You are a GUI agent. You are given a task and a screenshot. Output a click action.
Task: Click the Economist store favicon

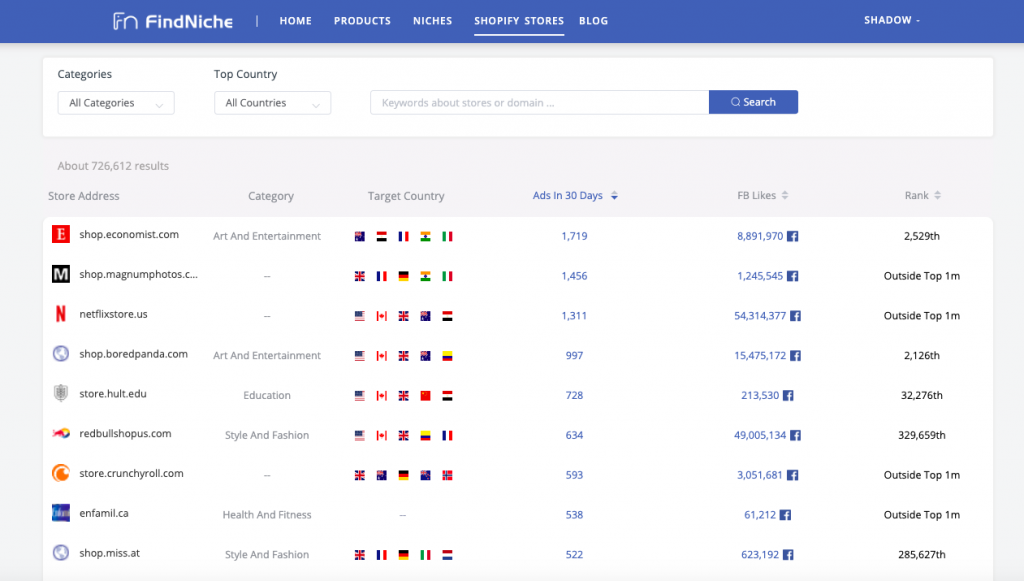click(x=61, y=234)
